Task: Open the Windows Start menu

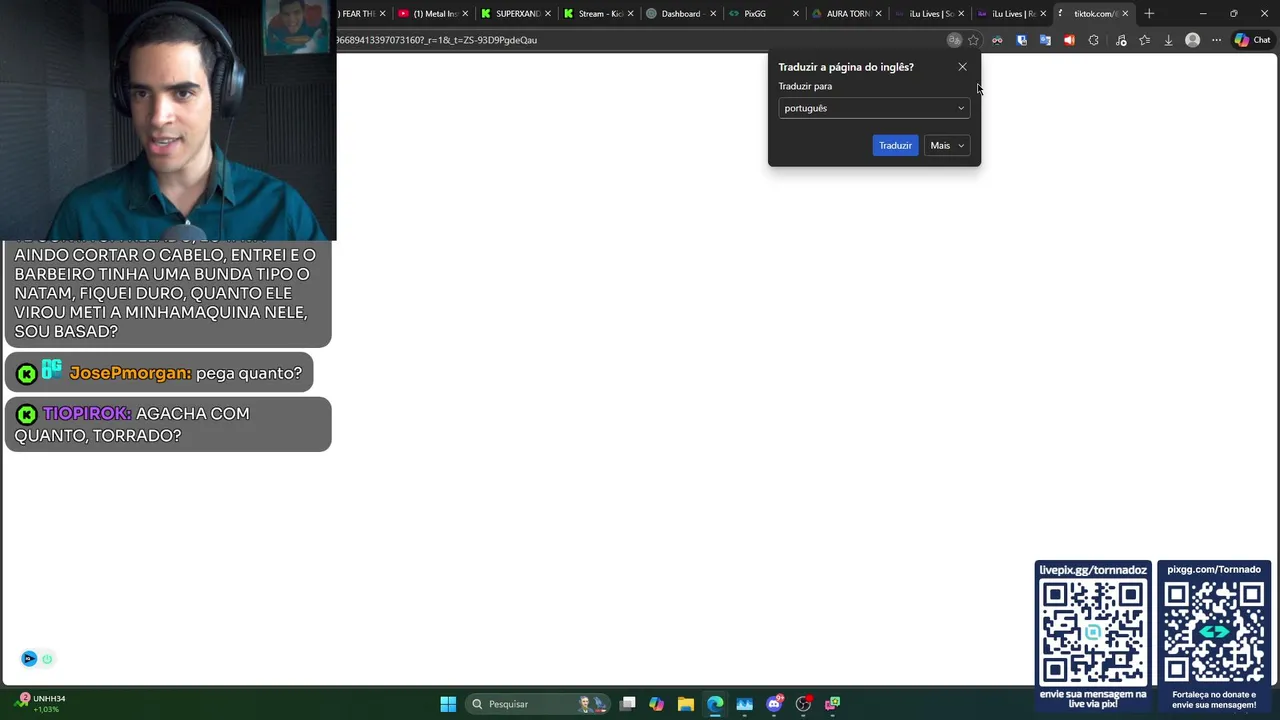Action: point(448,704)
